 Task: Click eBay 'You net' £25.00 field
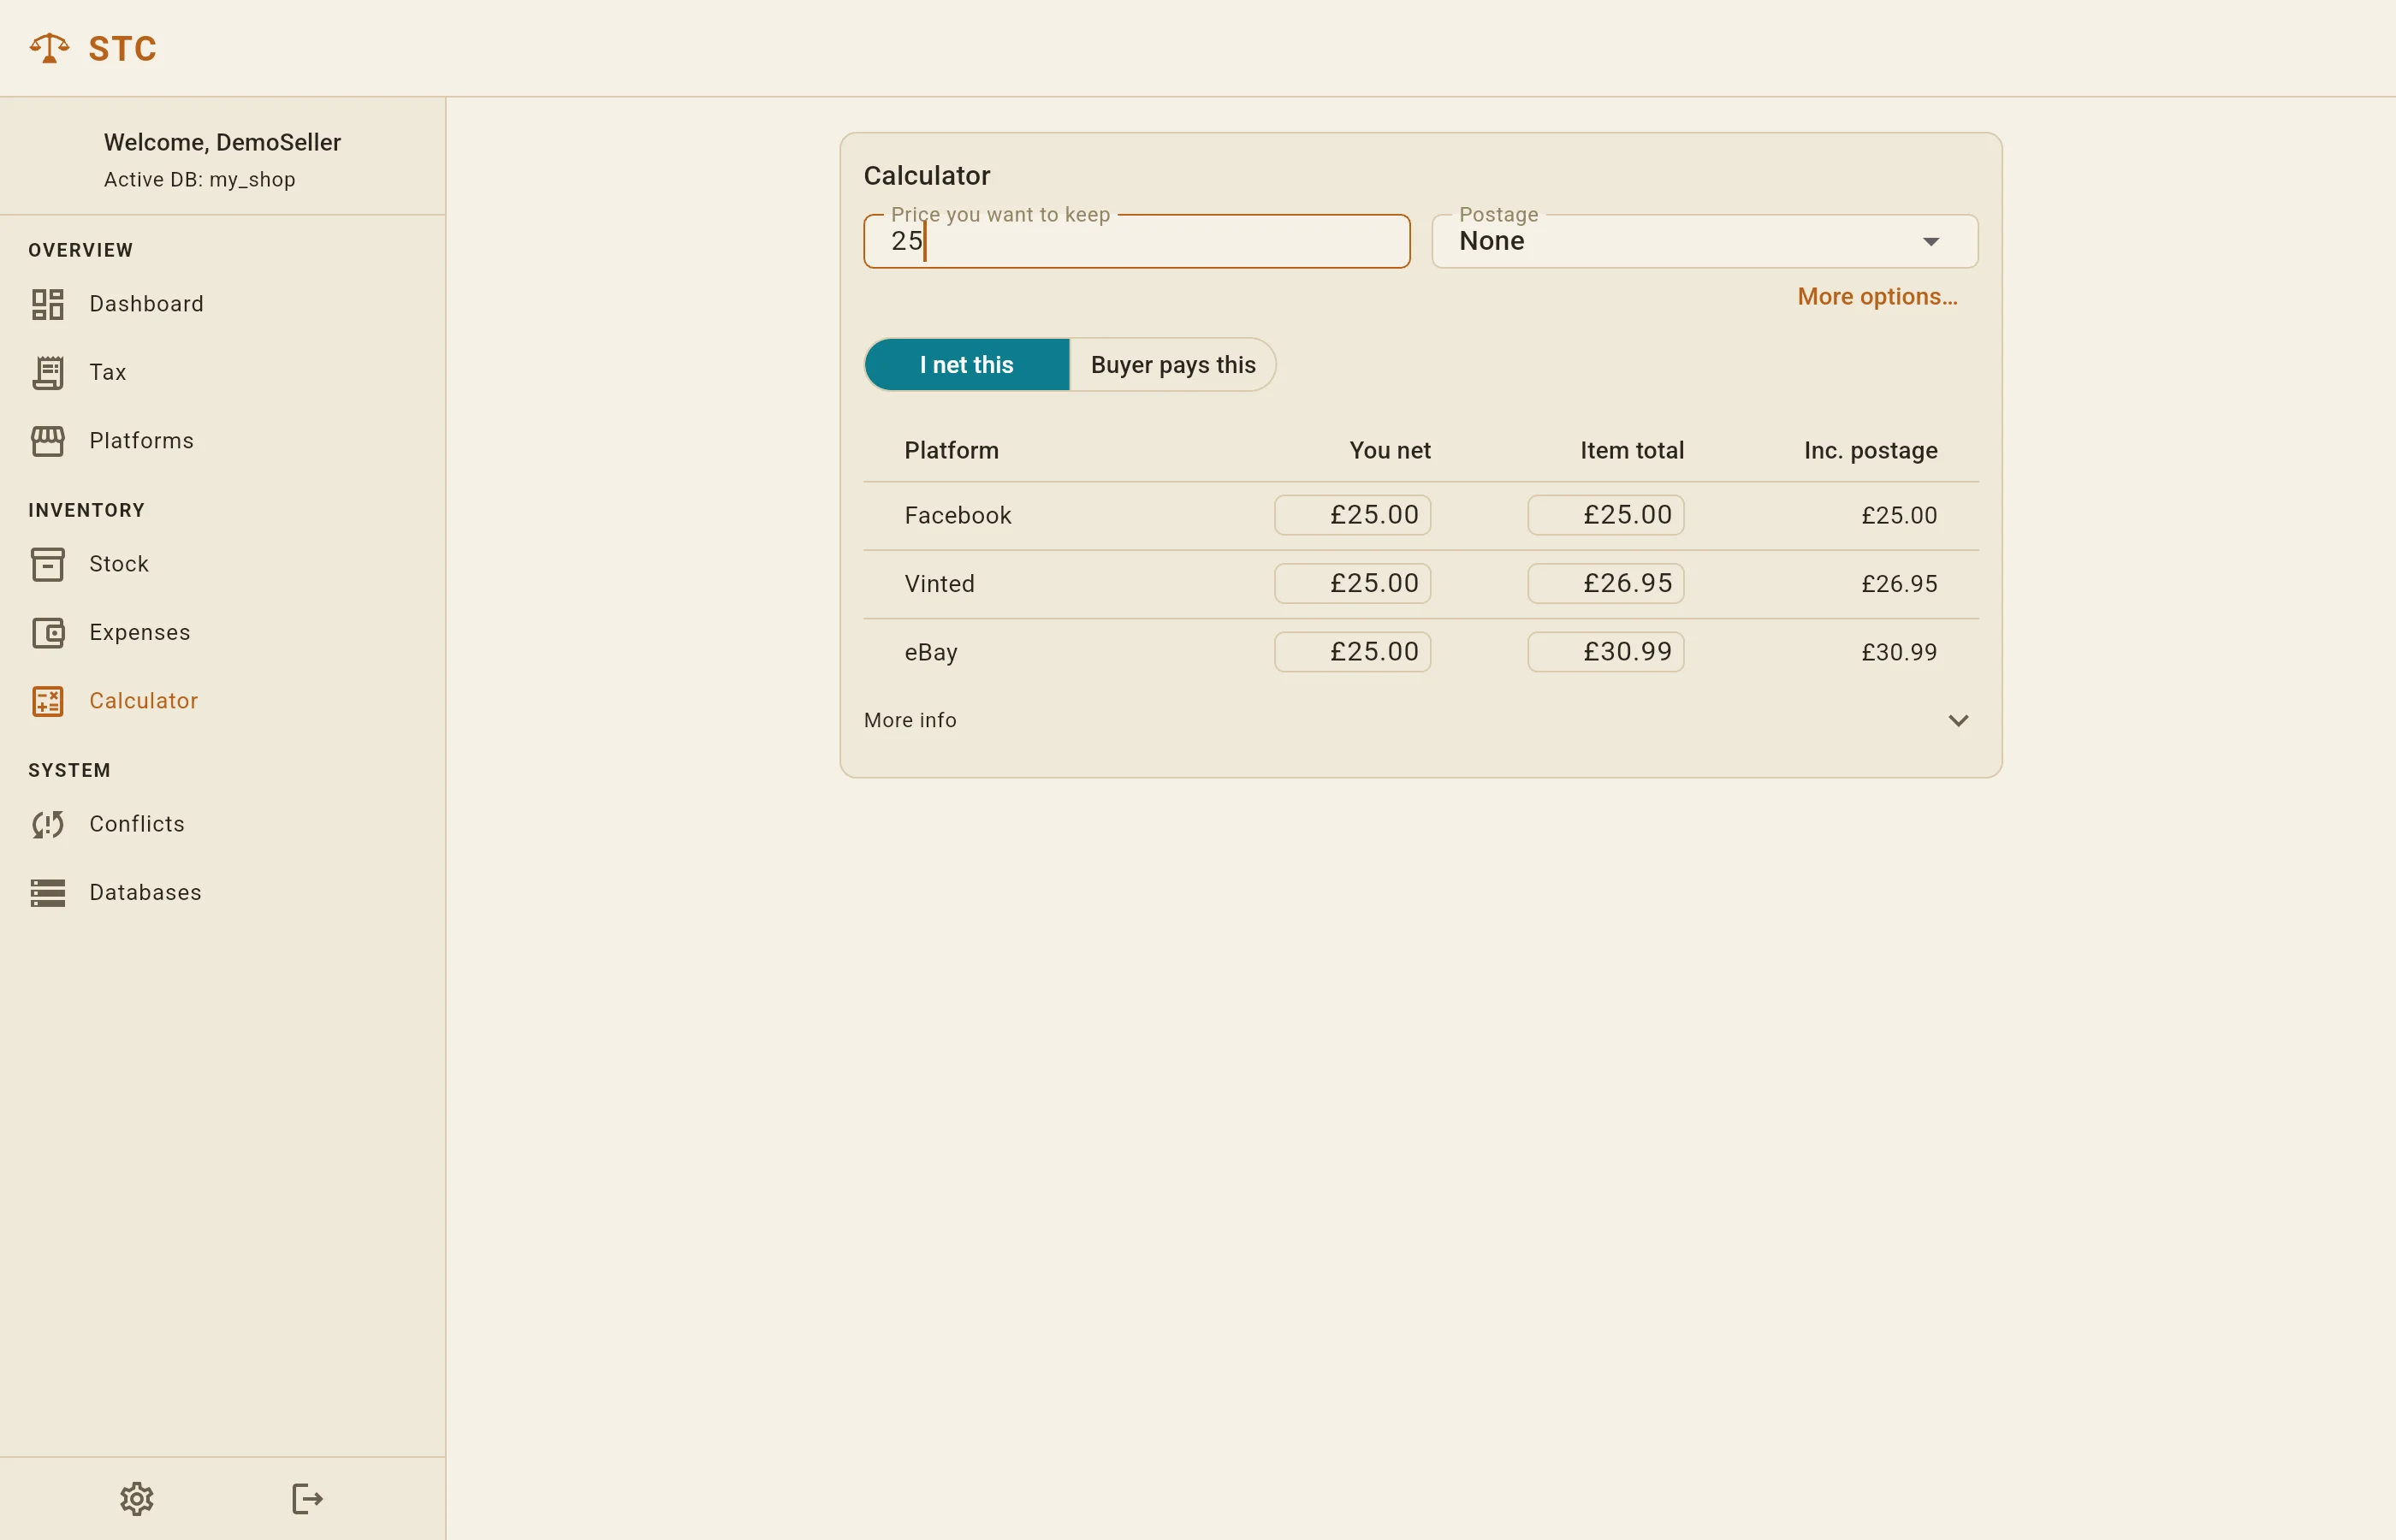click(x=1352, y=652)
